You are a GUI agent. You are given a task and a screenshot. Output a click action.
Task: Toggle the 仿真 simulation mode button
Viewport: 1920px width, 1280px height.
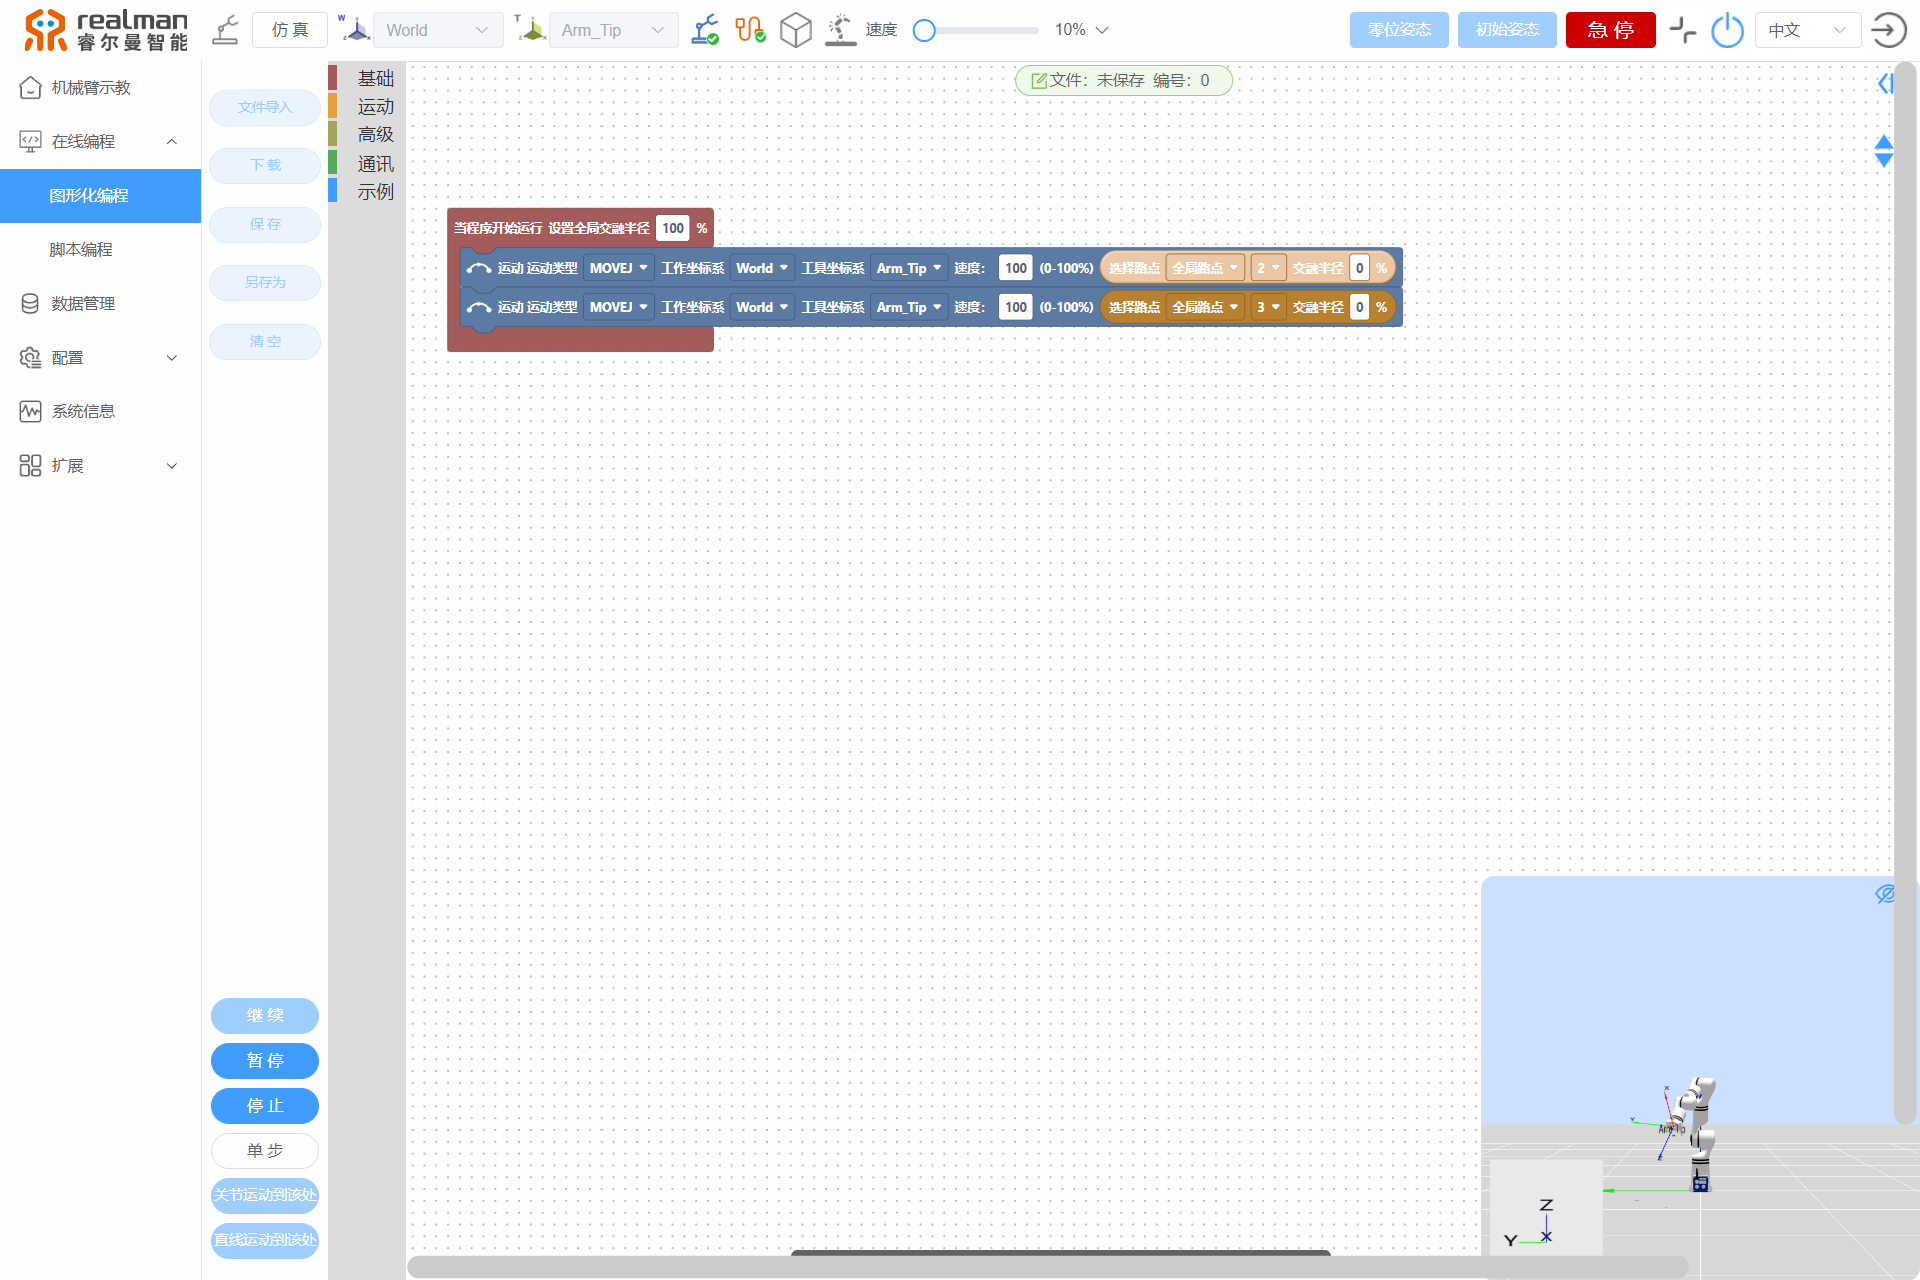290,30
